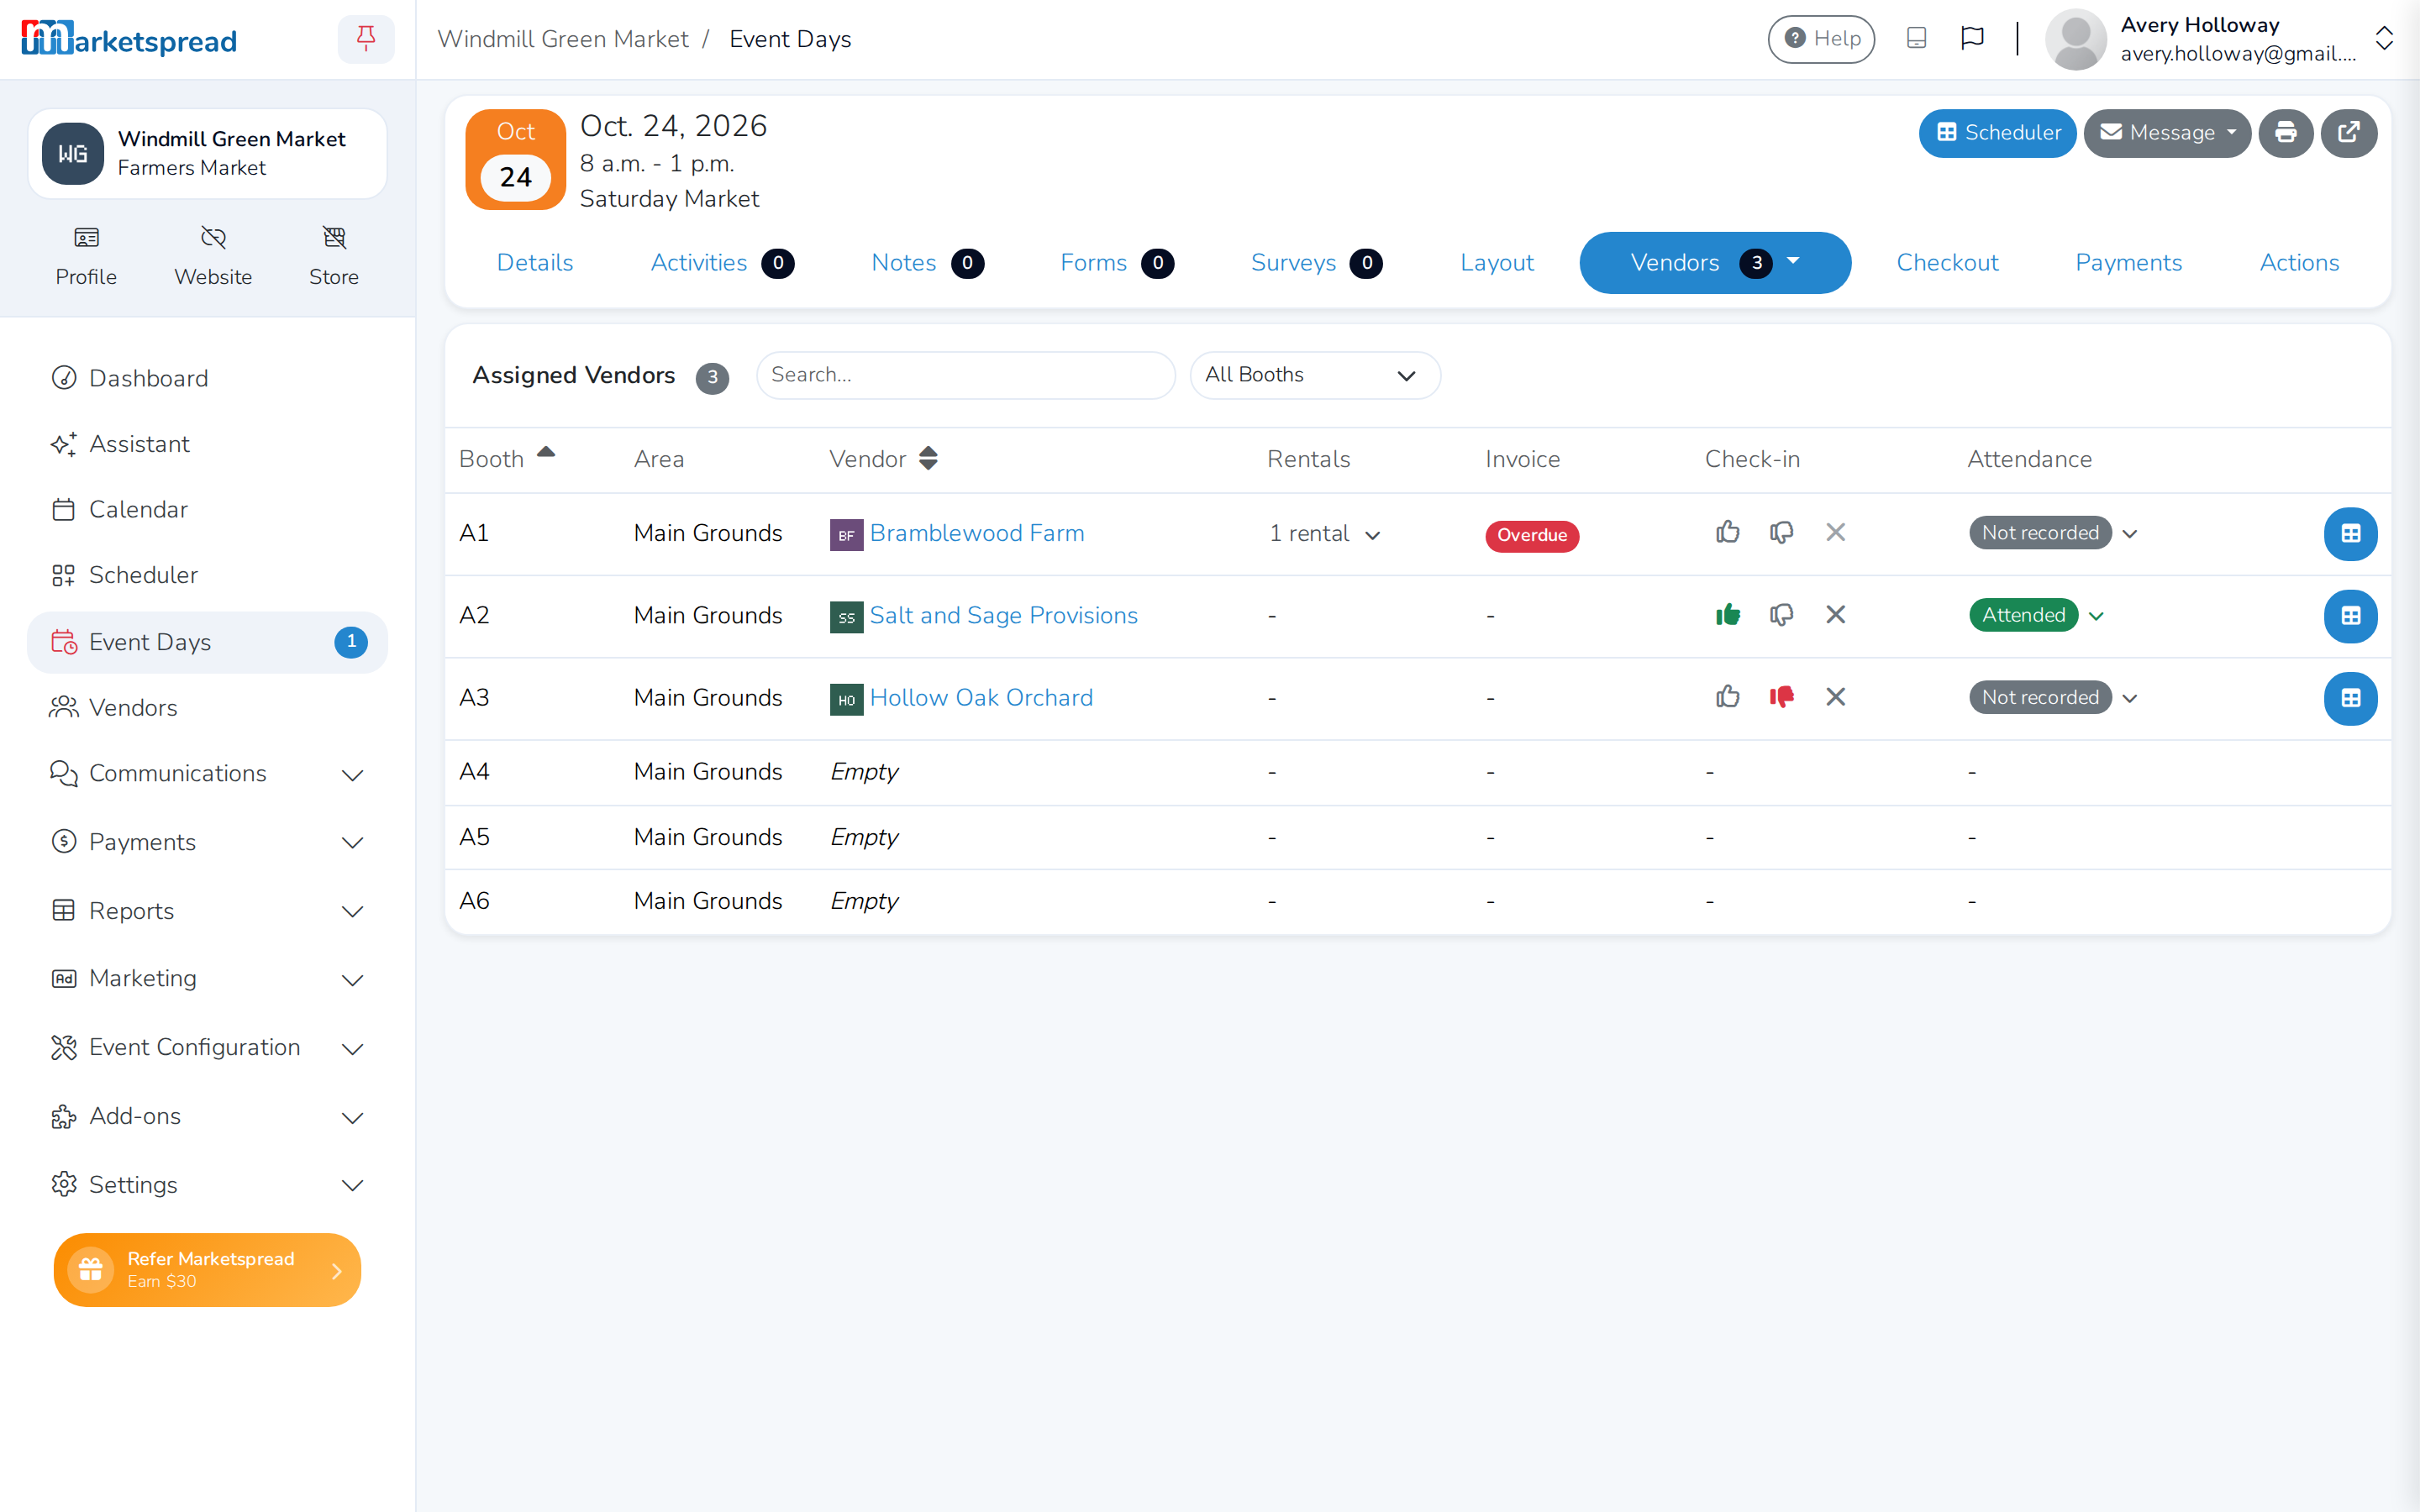Open booth scheduler icon for Bramblewood Farm row
This screenshot has height=1512, width=2420.
point(2350,534)
